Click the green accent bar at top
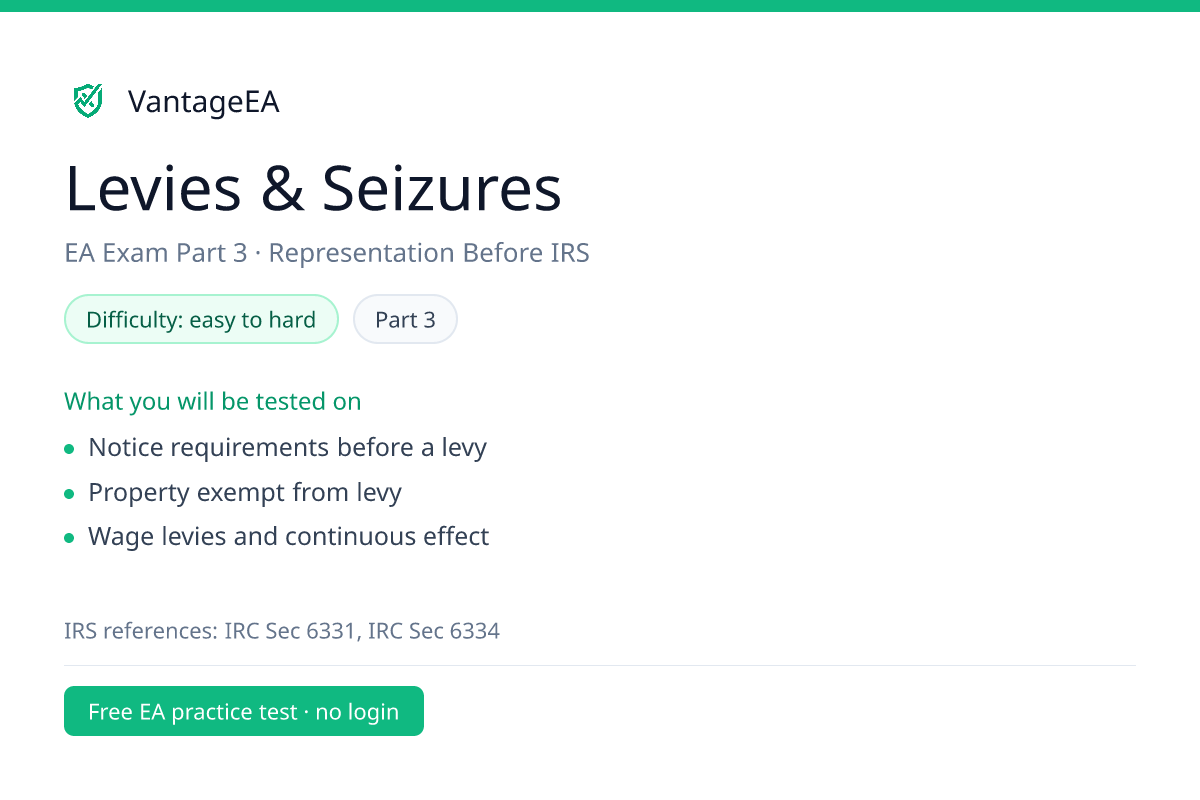This screenshot has width=1200, height=800. click(x=600, y=5)
